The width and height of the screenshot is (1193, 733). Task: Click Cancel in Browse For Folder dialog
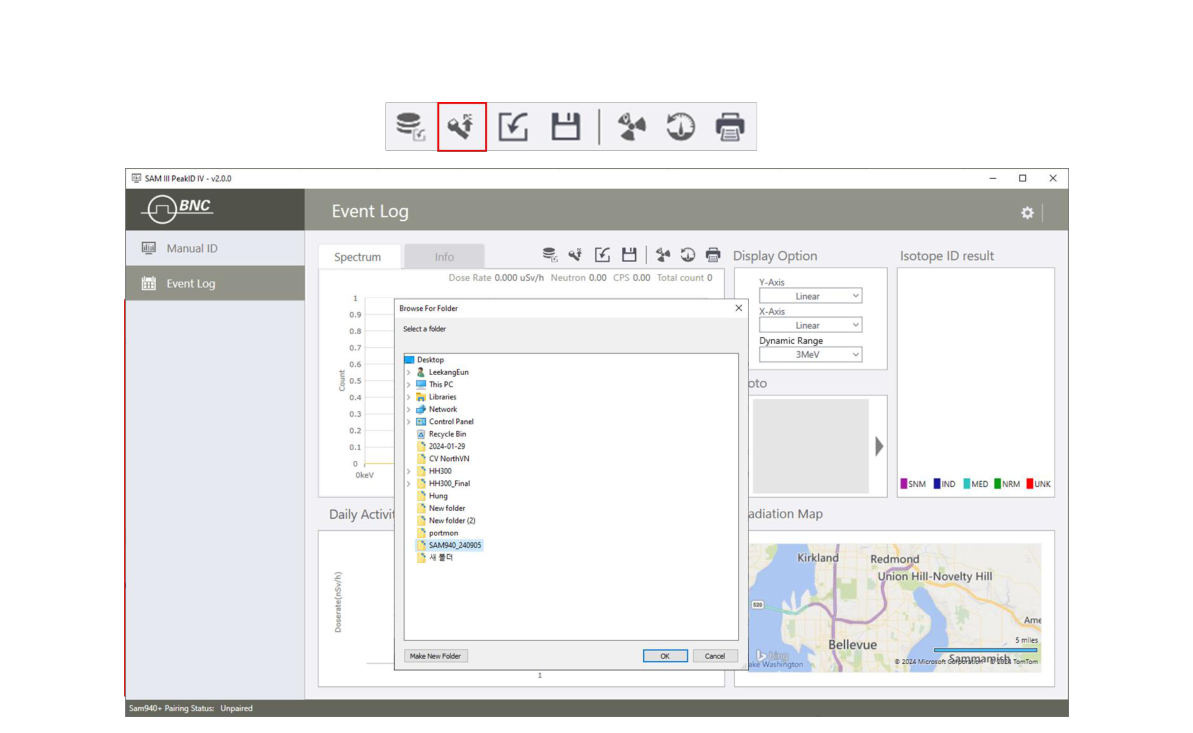pyautogui.click(x=714, y=656)
